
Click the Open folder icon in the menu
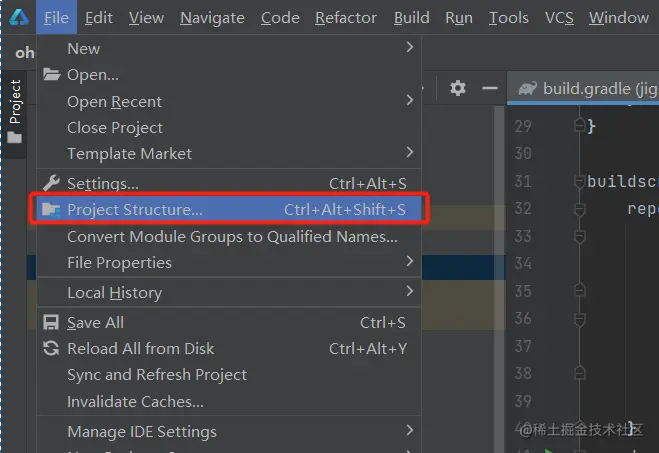[51, 75]
